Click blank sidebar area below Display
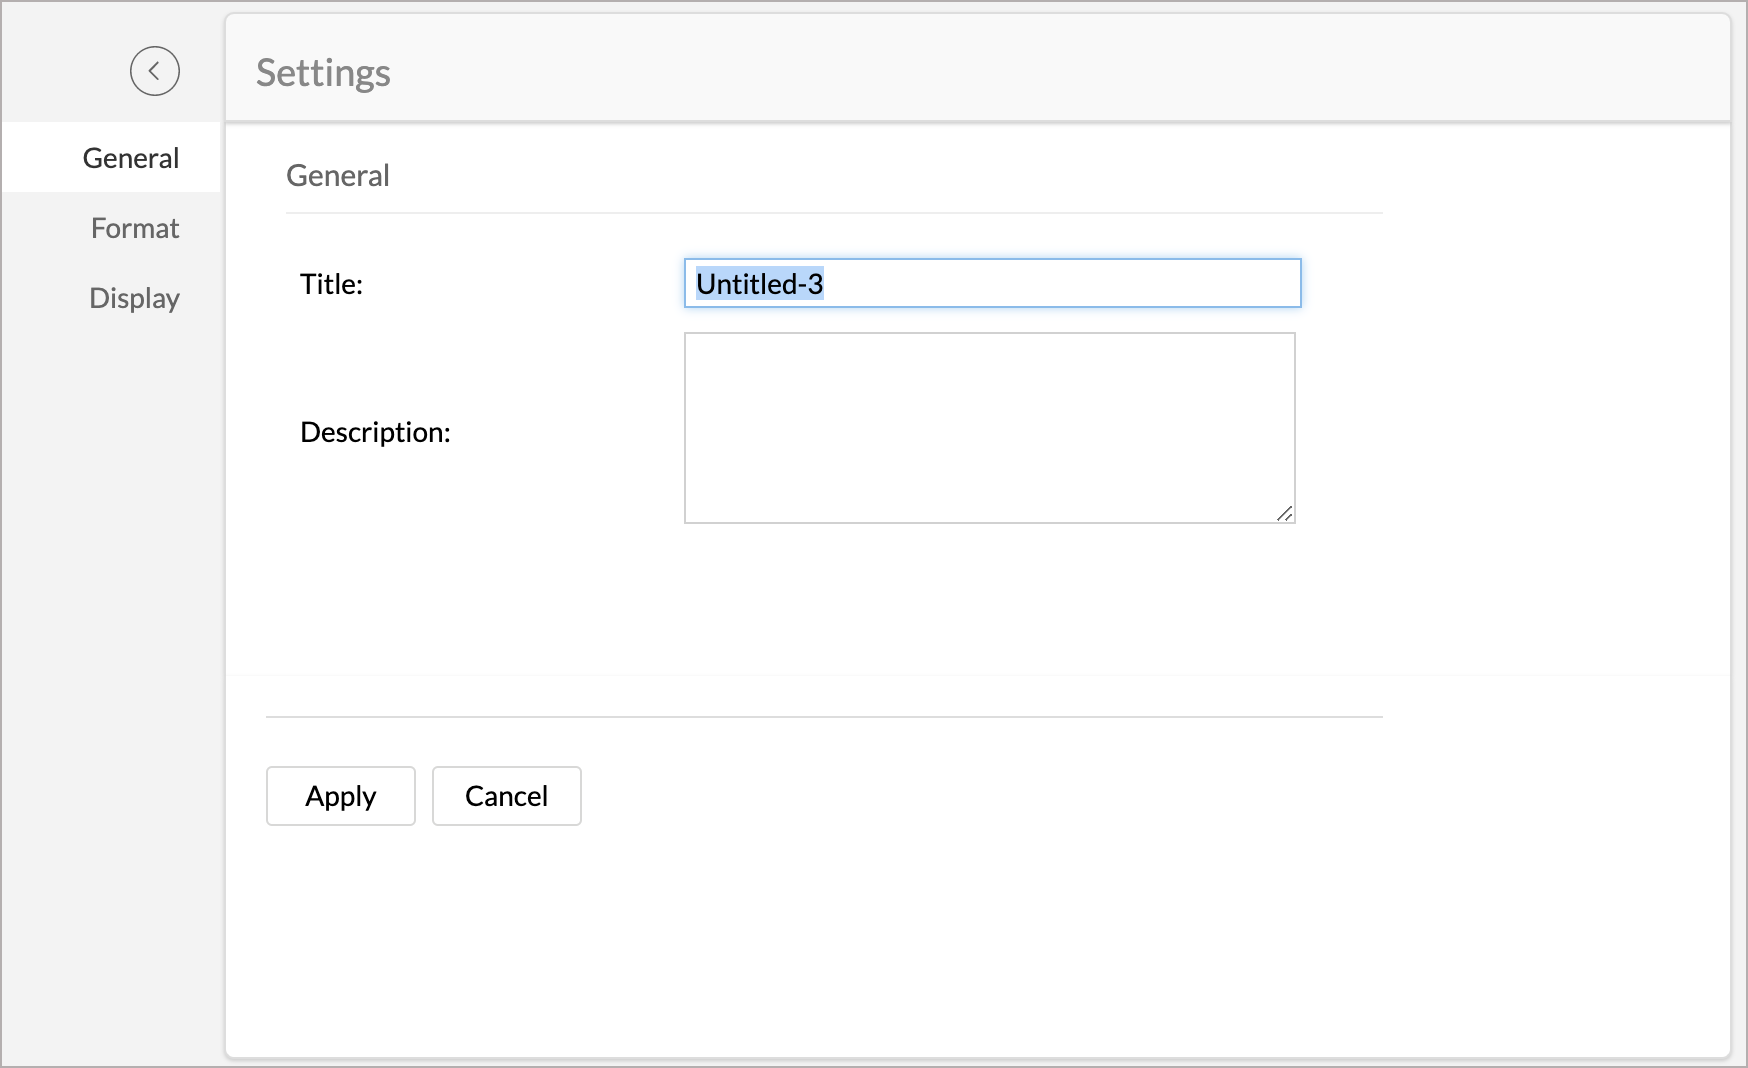Image resolution: width=1748 pixels, height=1068 pixels. (110, 650)
